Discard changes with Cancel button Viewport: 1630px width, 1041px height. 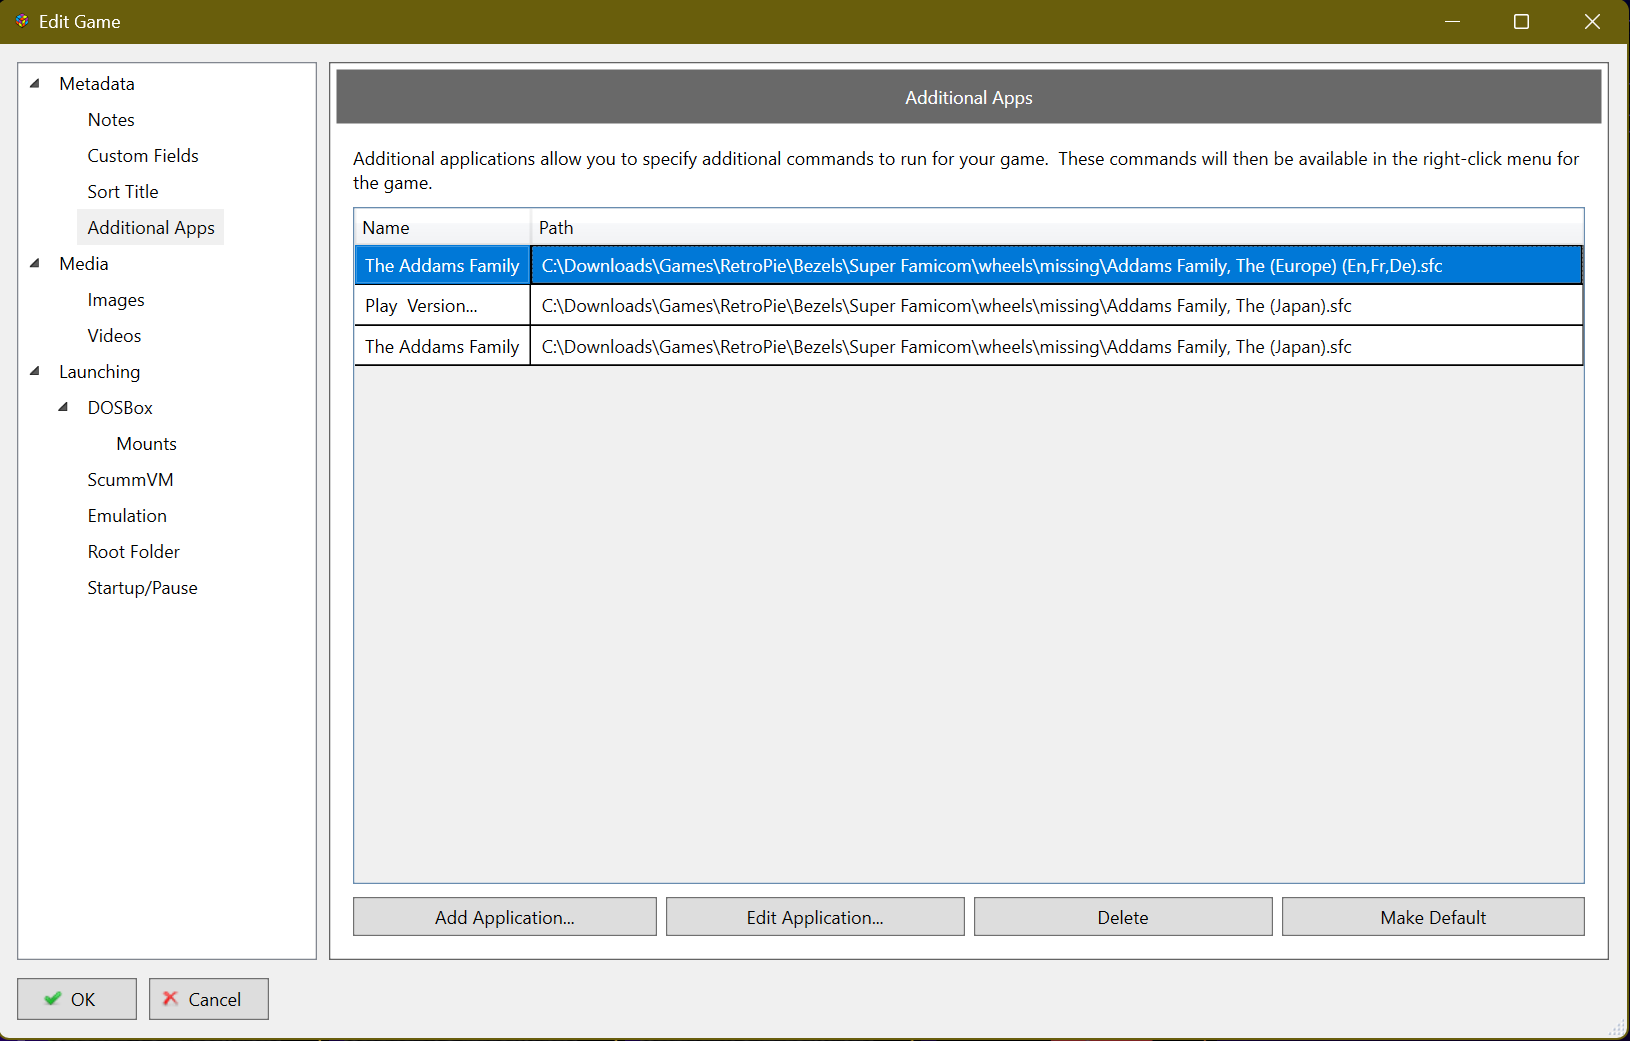tap(209, 999)
